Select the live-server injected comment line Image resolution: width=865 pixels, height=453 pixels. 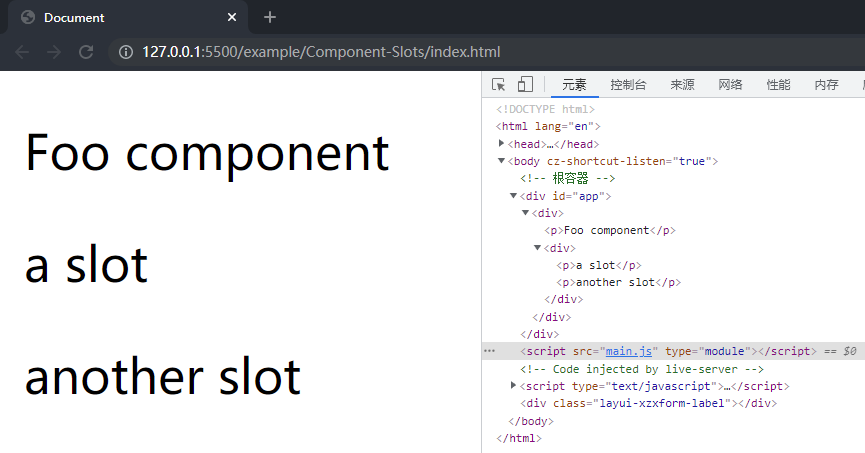click(642, 369)
